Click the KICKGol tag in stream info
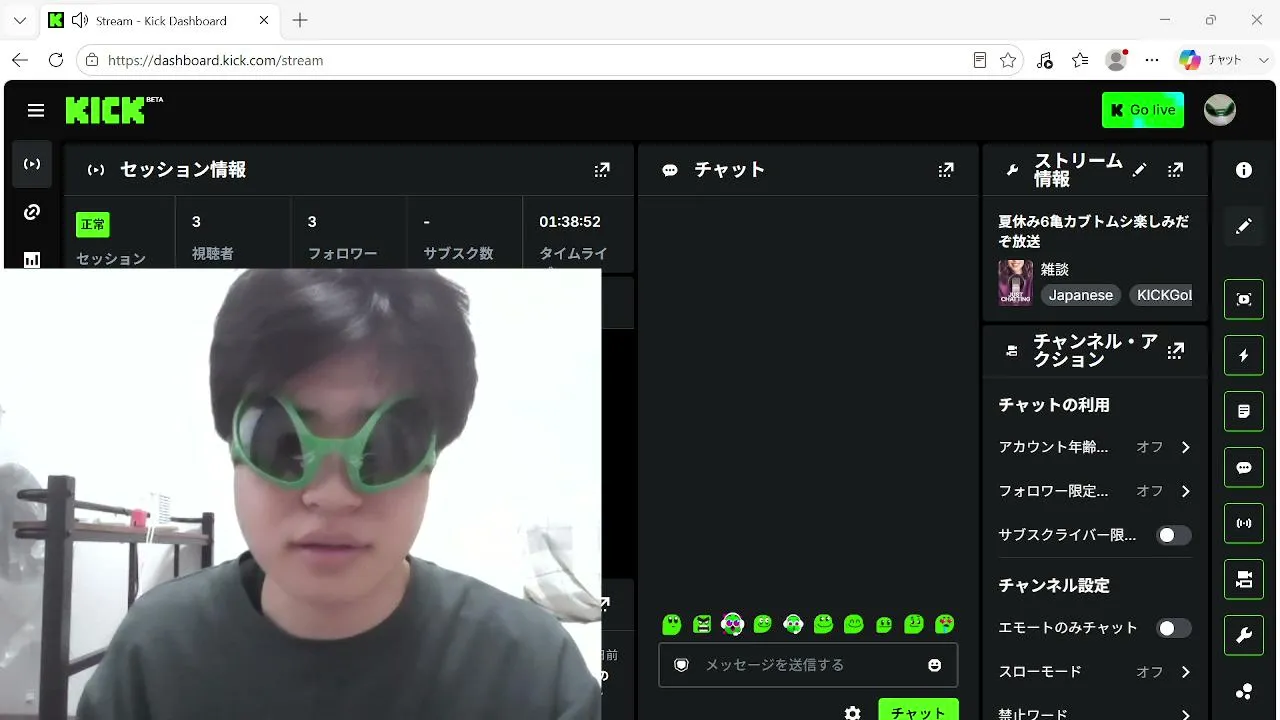Screen dimensions: 1280x720 click(x=1161, y=295)
